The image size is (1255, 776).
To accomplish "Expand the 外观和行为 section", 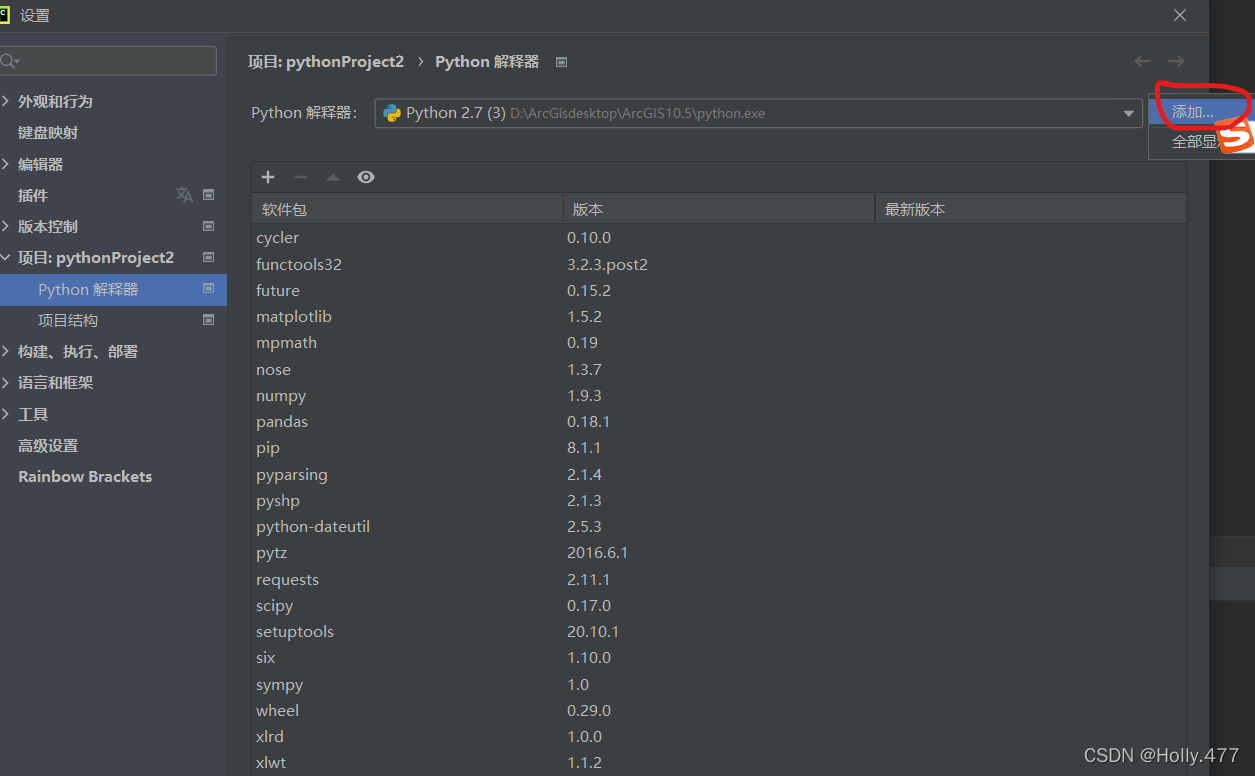I will tap(6, 101).
